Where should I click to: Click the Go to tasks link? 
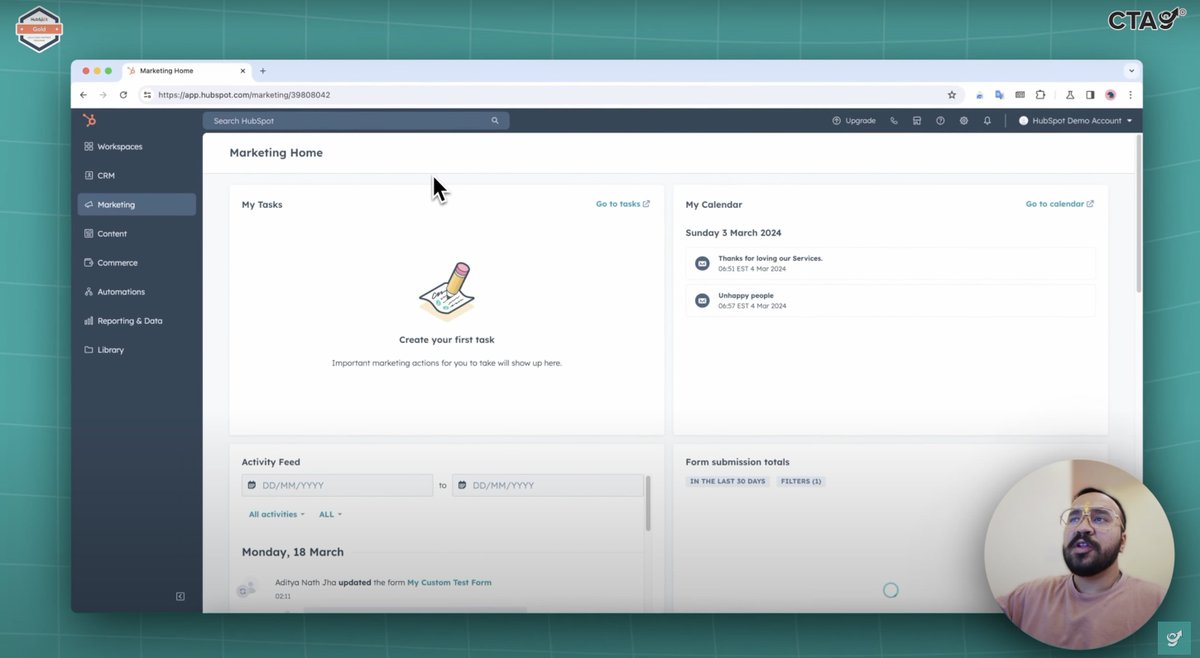[623, 204]
